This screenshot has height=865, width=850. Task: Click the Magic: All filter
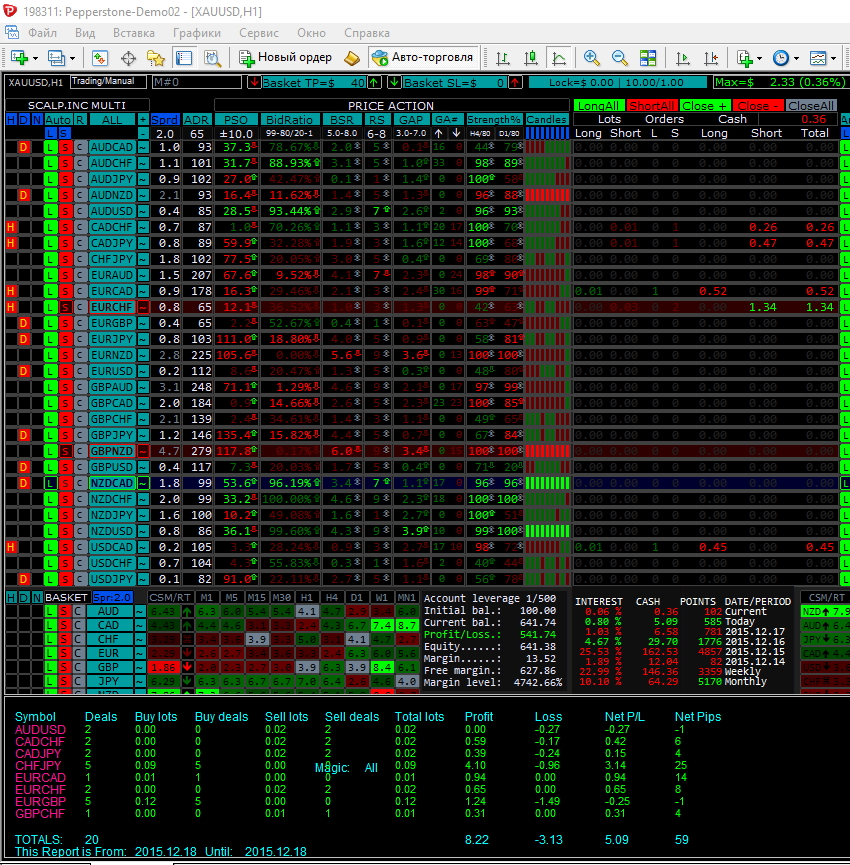tap(346, 767)
